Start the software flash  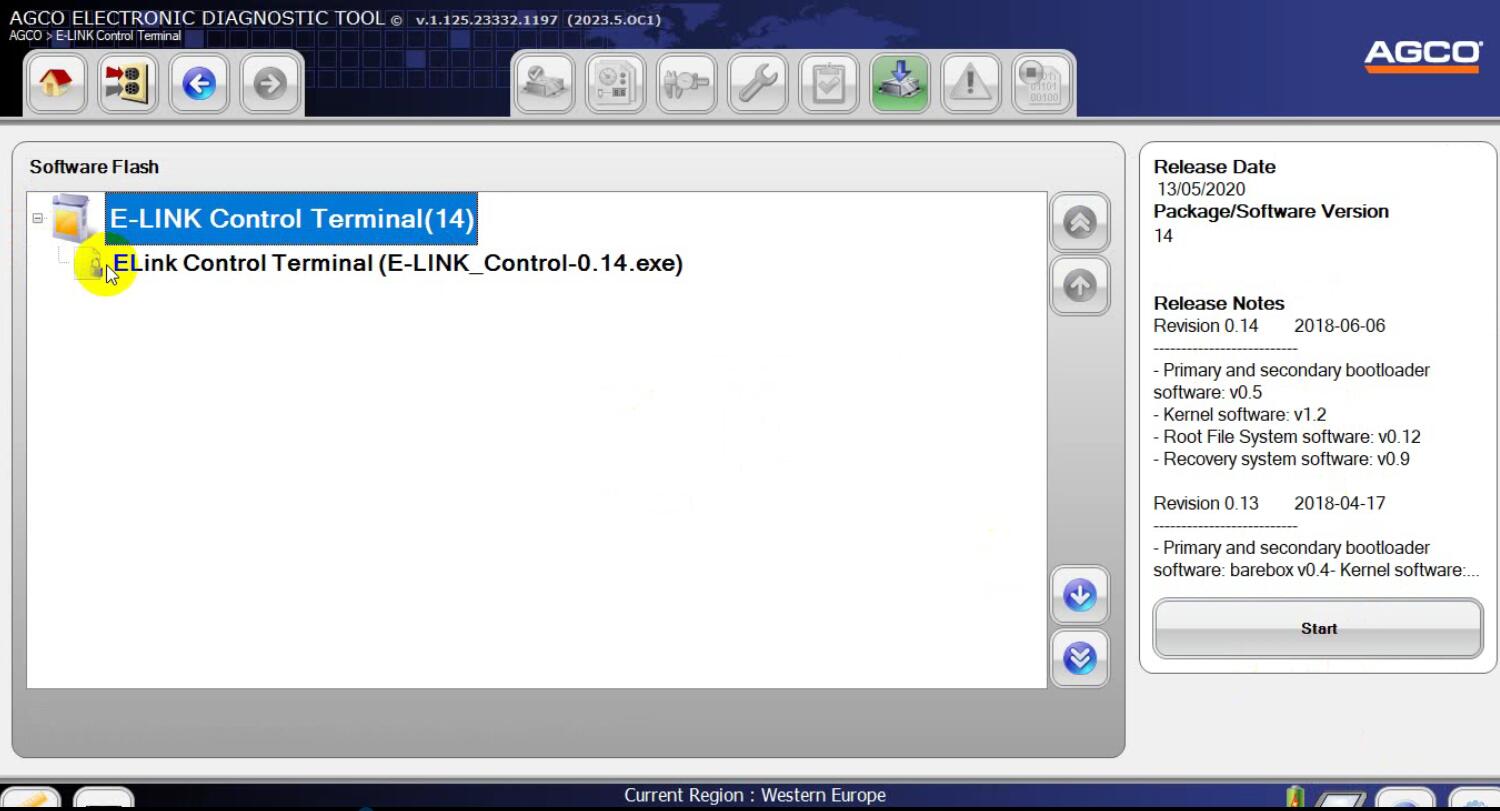pyautogui.click(x=1318, y=628)
